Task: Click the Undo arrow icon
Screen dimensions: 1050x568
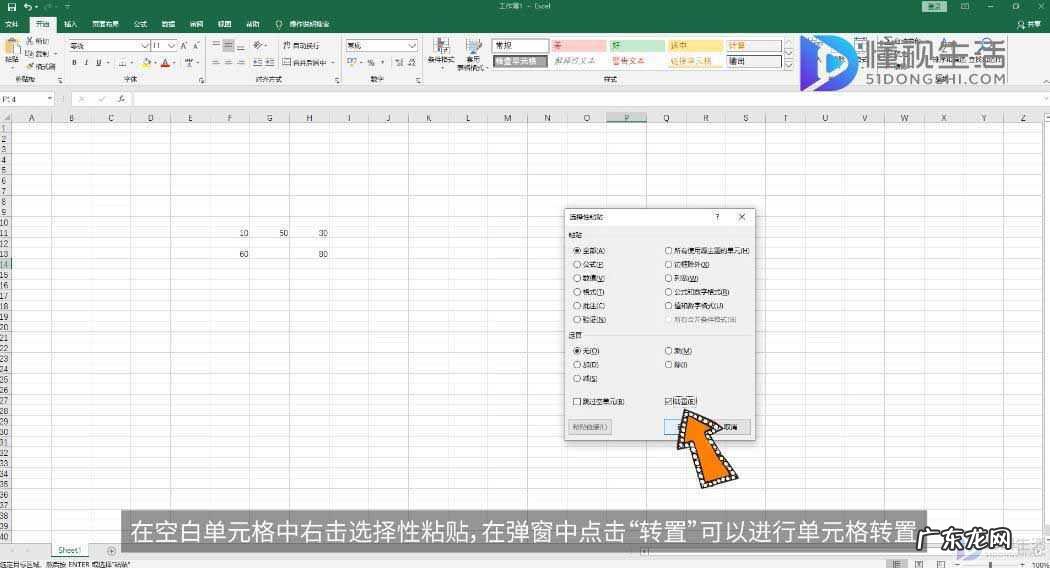Action: (28, 7)
